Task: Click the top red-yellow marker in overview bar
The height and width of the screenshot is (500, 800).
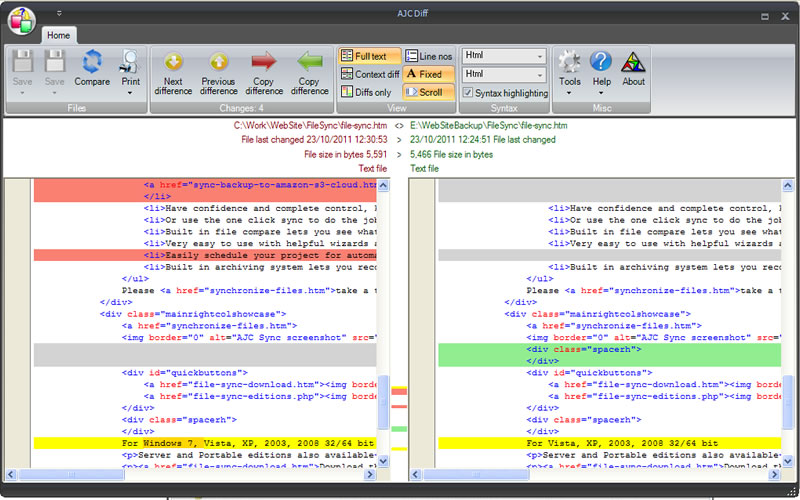Action: tap(399, 391)
